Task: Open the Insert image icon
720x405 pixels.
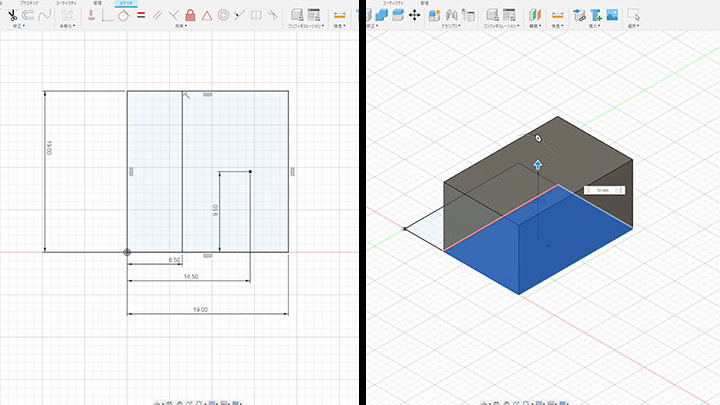Action: 612,15
